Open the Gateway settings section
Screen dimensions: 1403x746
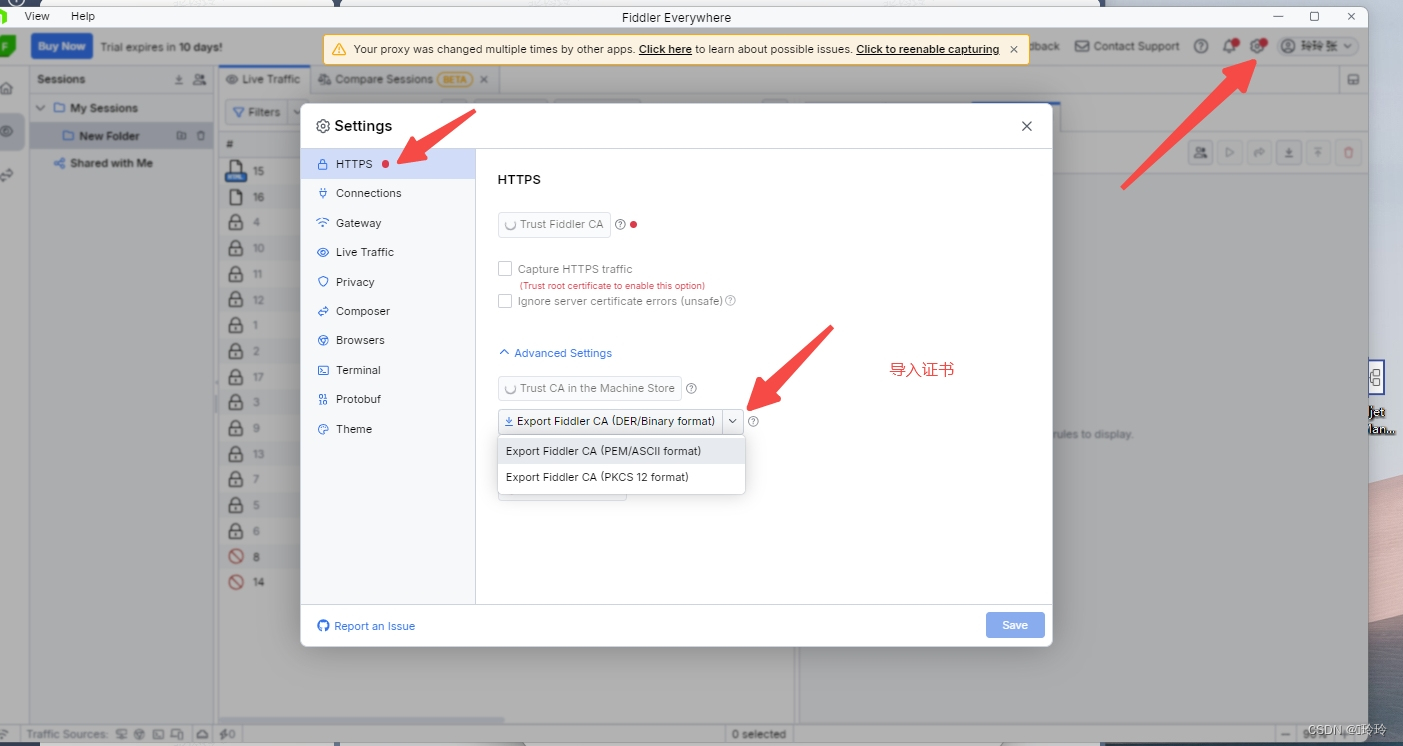(x=387, y=223)
